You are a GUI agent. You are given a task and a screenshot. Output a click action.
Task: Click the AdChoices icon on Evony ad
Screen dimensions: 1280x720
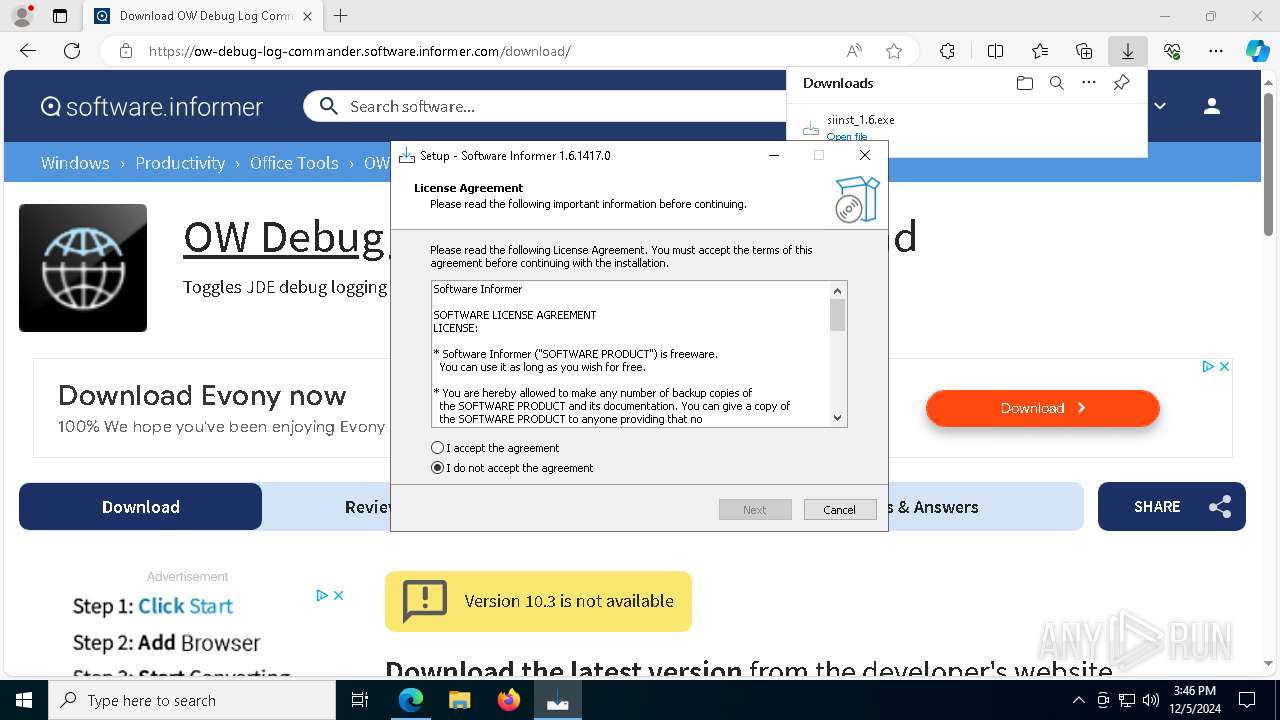(1207, 367)
